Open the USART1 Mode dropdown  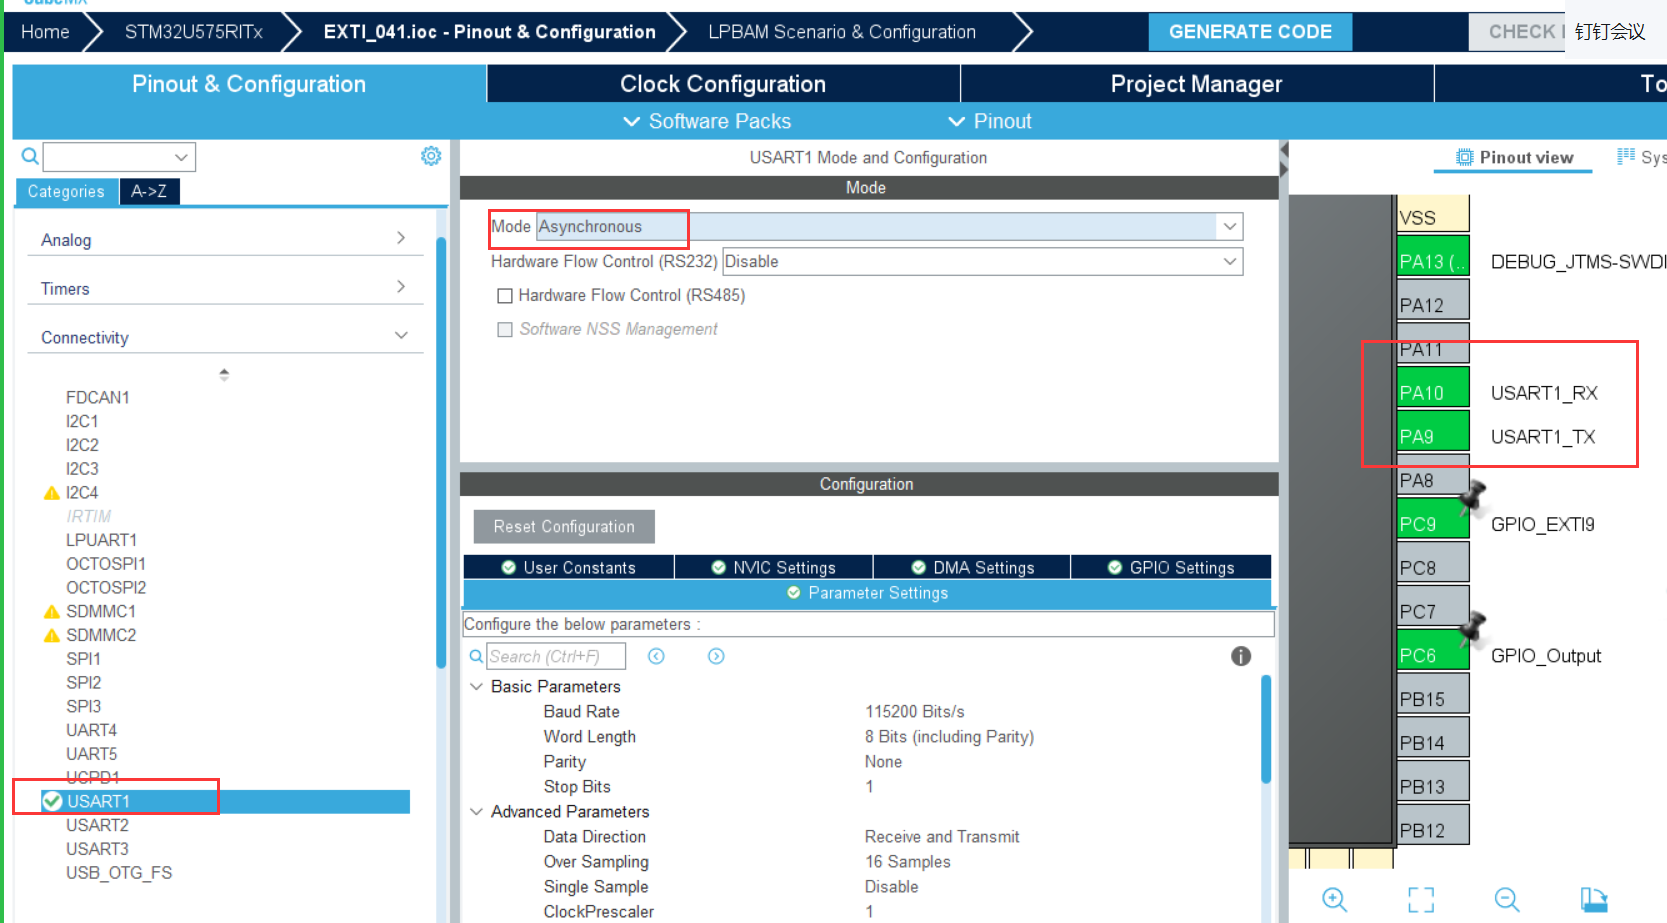tap(1230, 227)
